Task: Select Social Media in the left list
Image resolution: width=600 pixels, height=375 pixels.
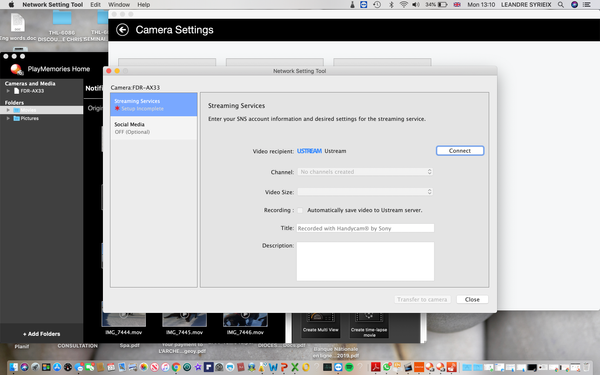Action: [154, 128]
